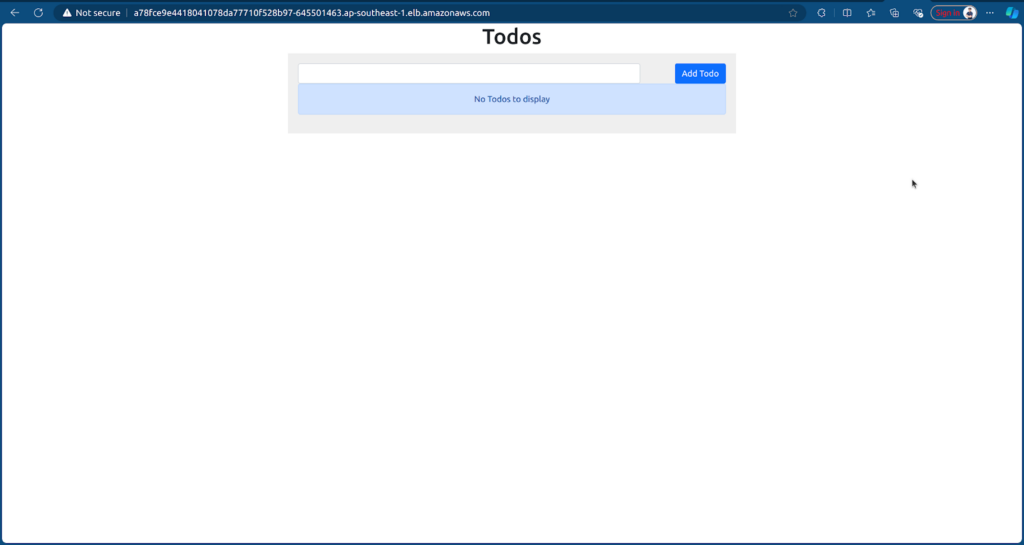Screen dimensions: 1024x545
Task: Click the profile avatar picture
Action: coord(968,13)
